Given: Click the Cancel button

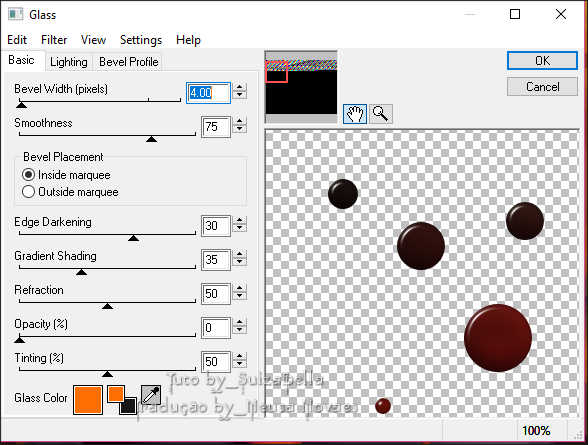Looking at the screenshot, I should tap(542, 87).
